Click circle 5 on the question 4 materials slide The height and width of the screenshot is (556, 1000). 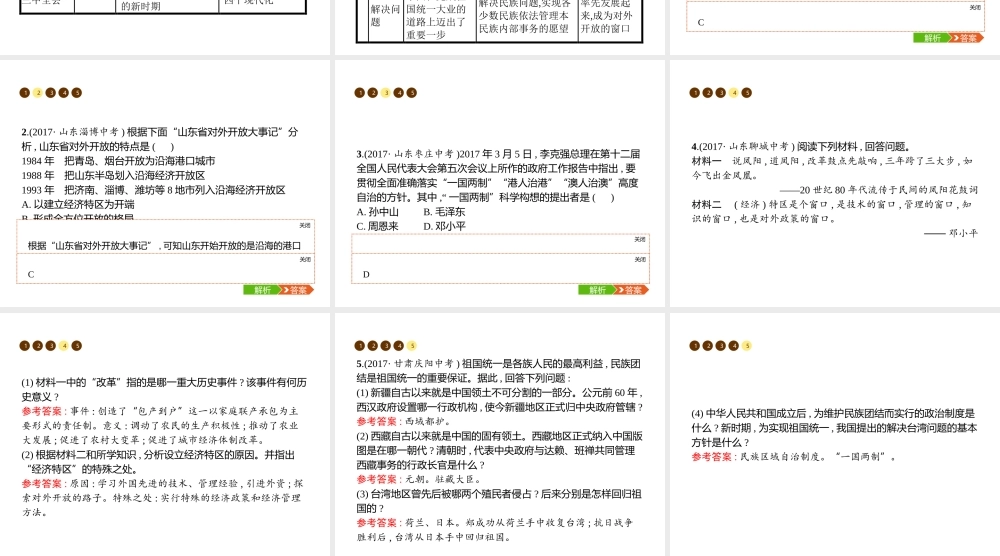[x=747, y=93]
